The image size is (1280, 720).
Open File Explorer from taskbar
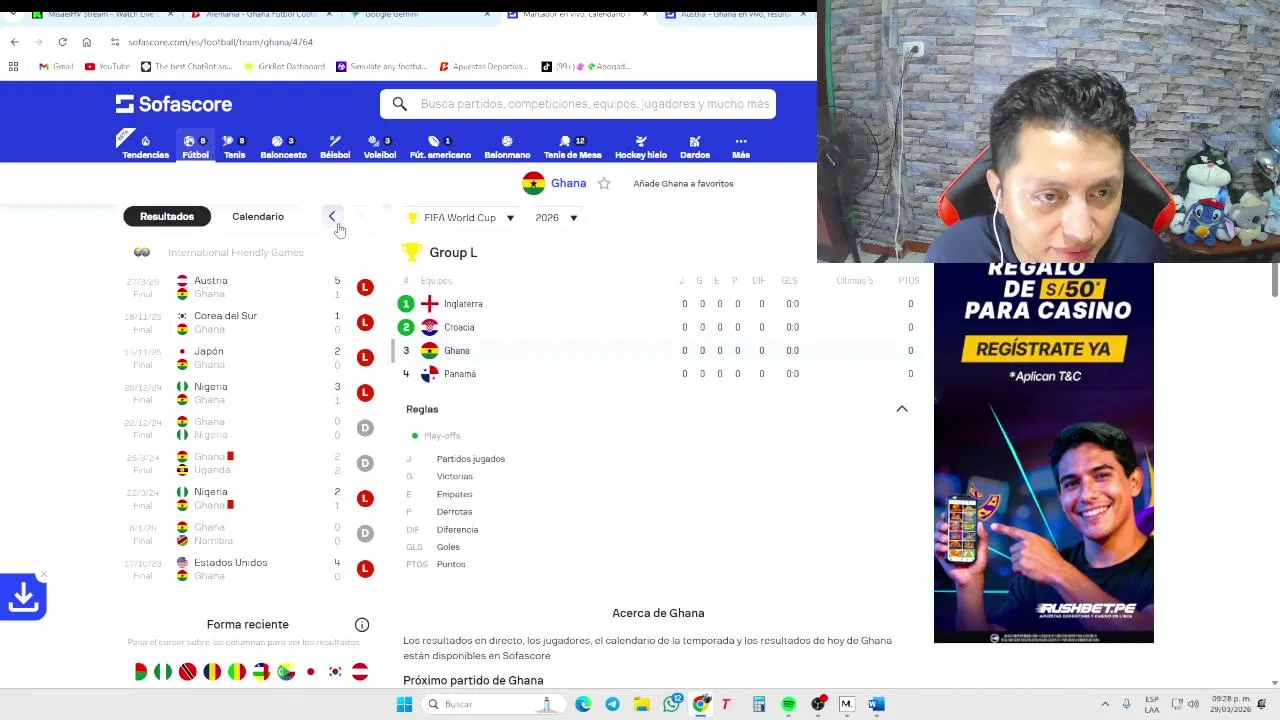pyautogui.click(x=641, y=704)
